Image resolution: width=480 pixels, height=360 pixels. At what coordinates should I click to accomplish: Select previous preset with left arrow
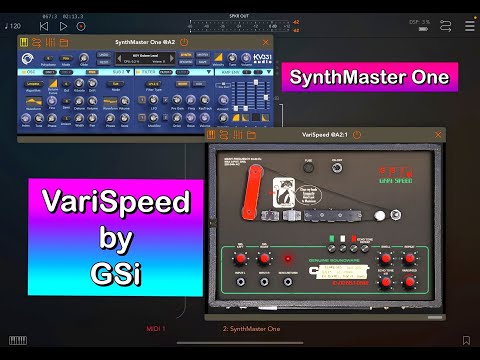(x=119, y=59)
